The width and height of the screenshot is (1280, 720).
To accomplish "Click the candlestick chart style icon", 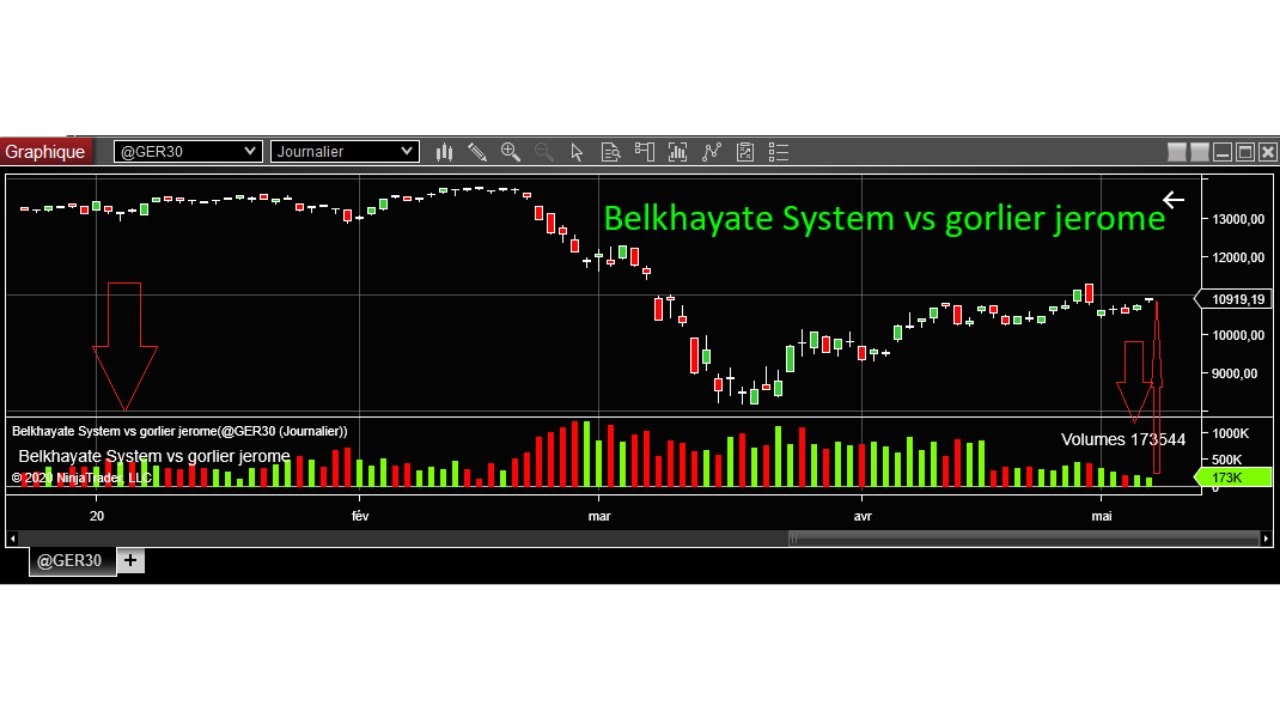I will (x=444, y=152).
